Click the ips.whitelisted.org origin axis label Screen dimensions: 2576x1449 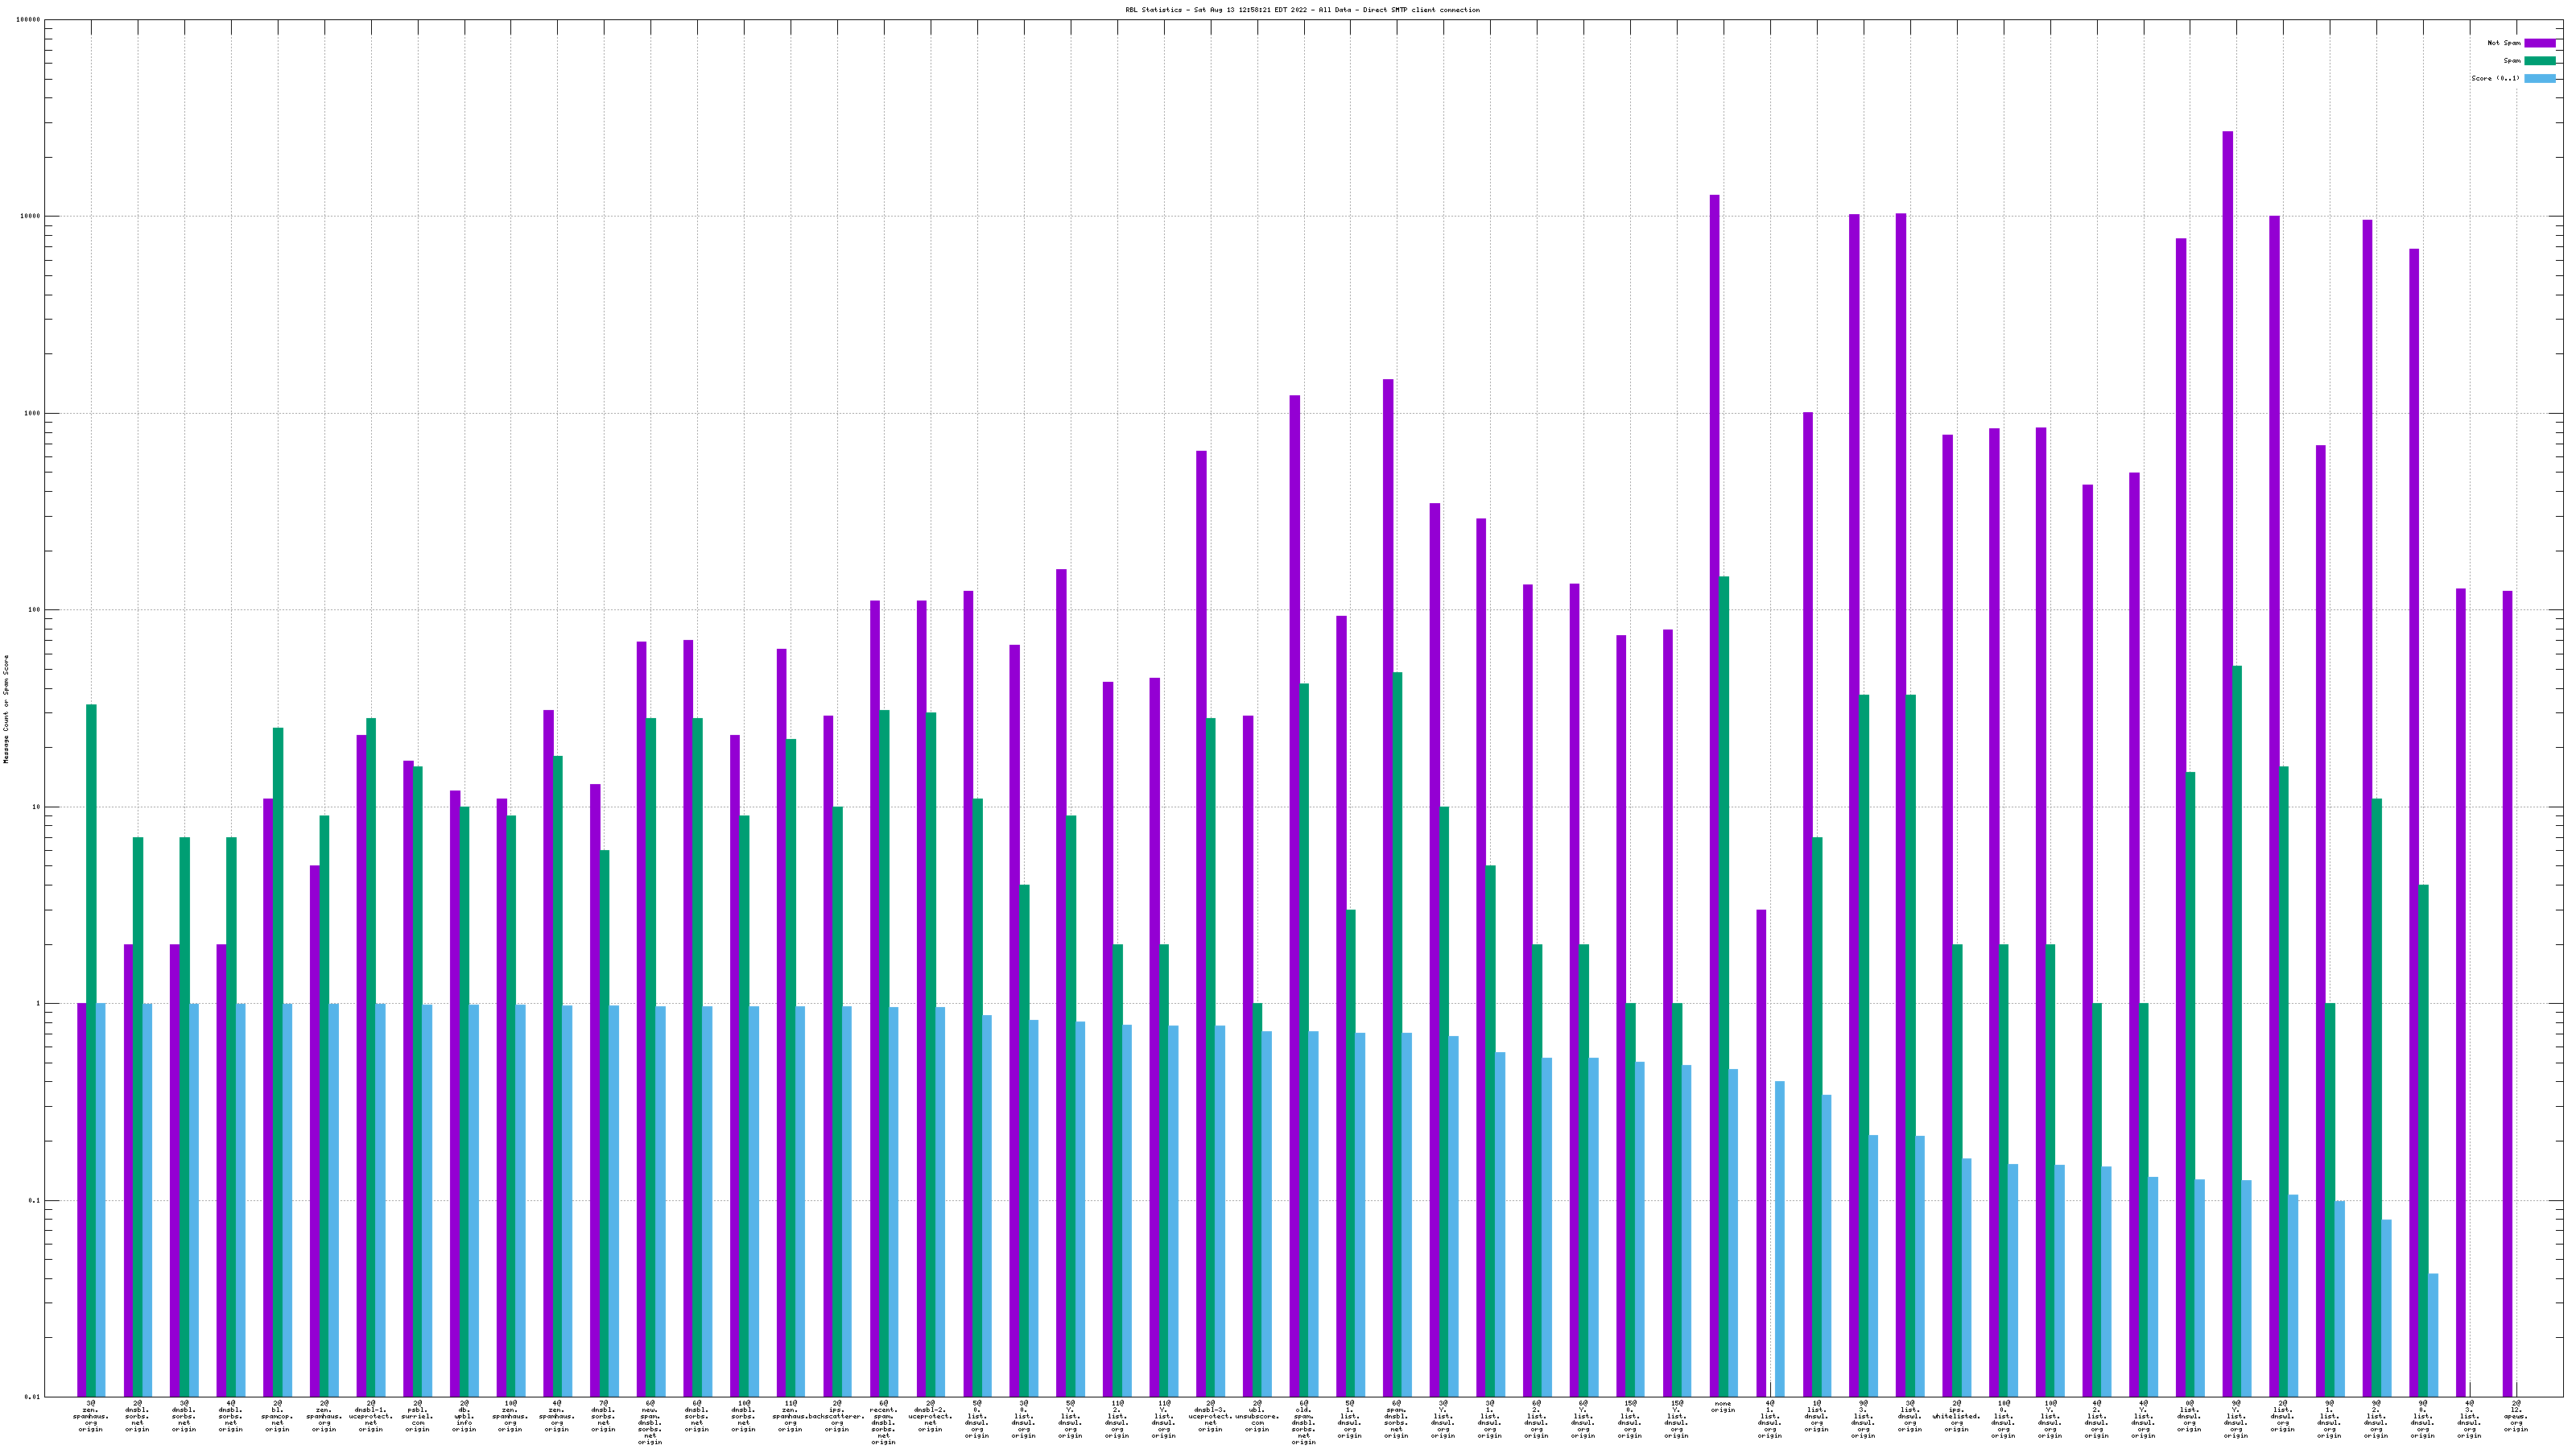click(1956, 1416)
